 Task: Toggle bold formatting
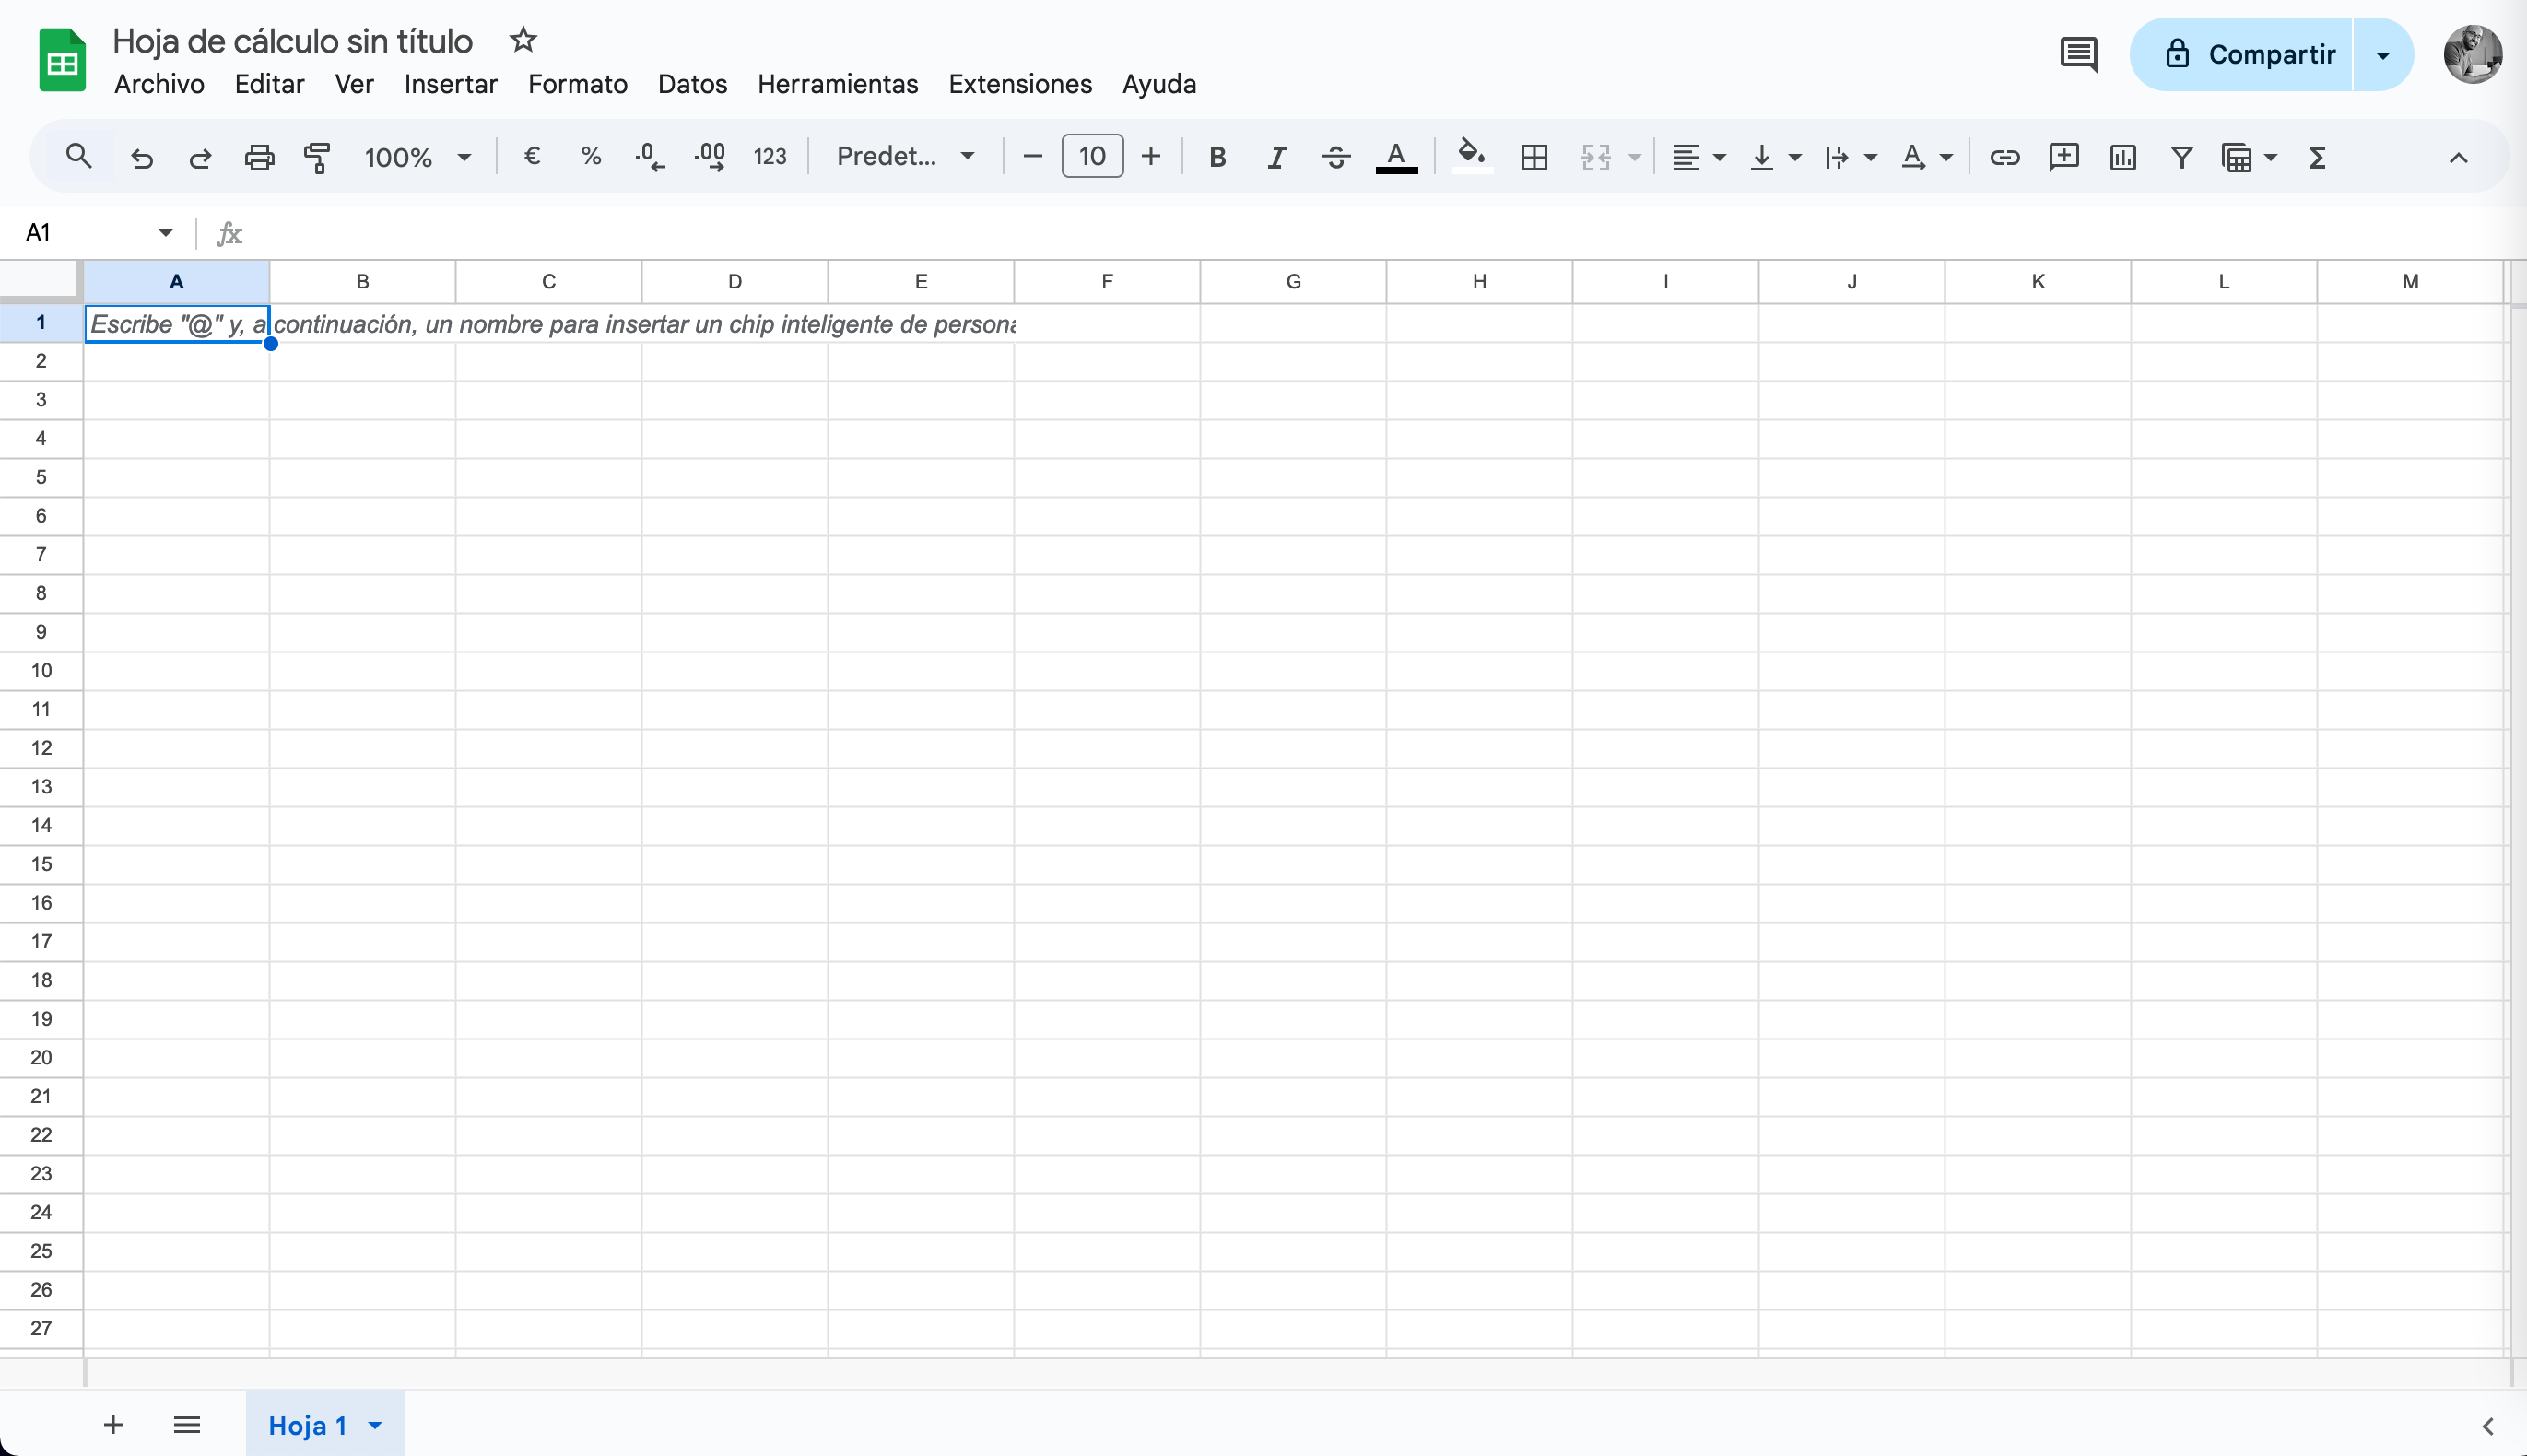[x=1217, y=157]
